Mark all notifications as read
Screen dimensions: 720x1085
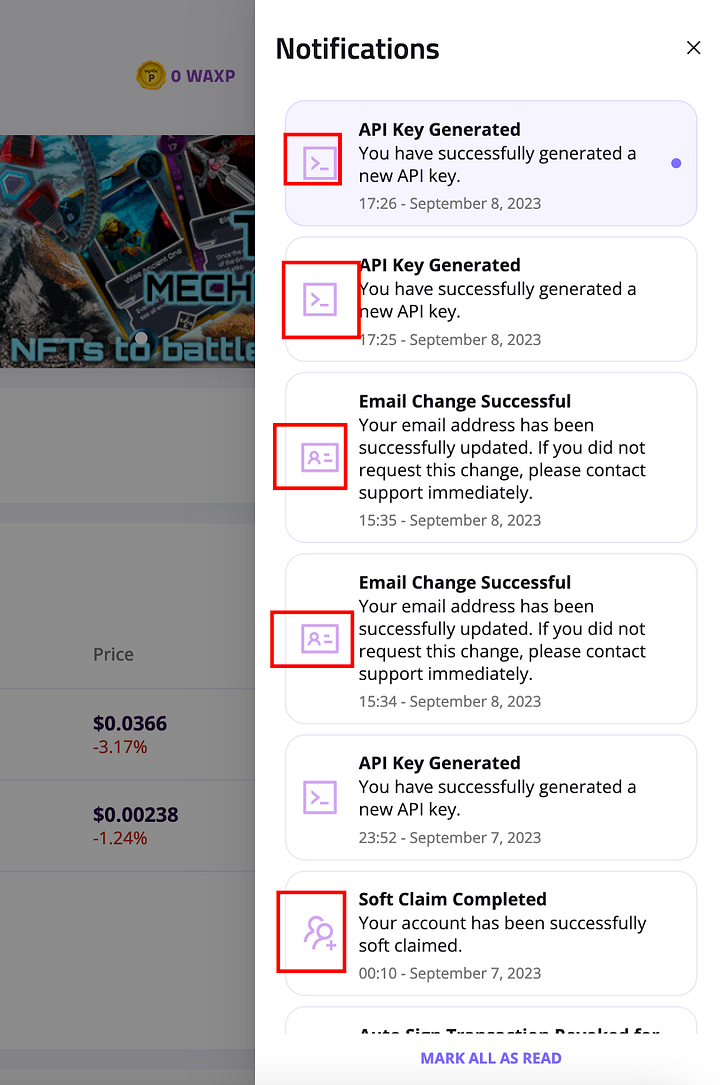(x=491, y=1058)
